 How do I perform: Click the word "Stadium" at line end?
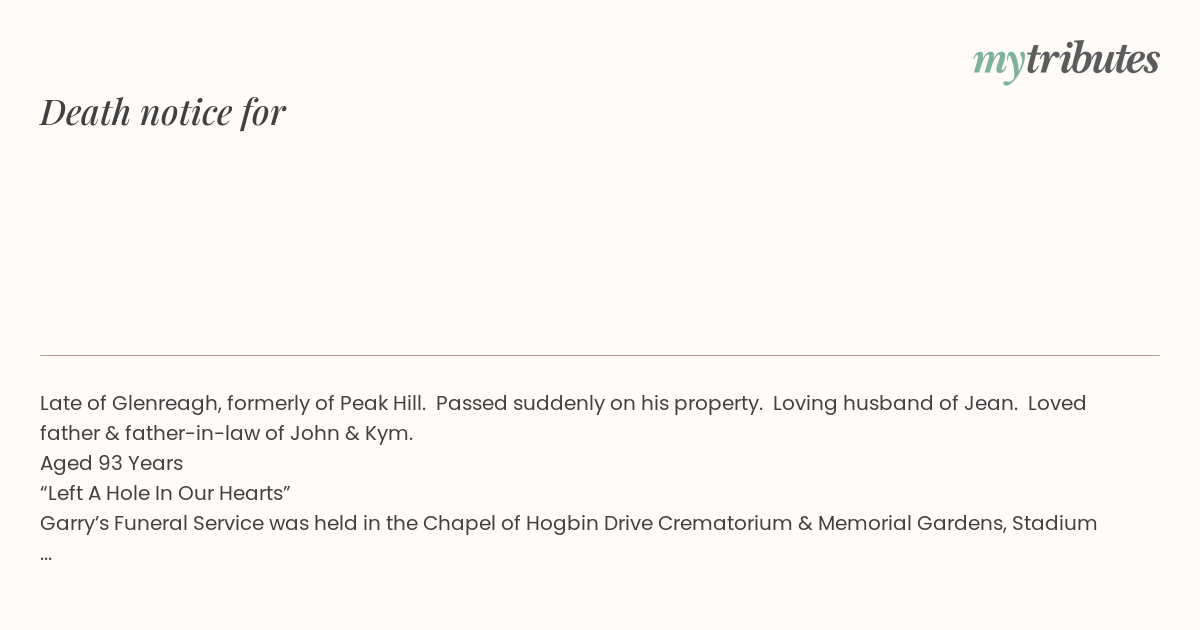(x=1054, y=524)
